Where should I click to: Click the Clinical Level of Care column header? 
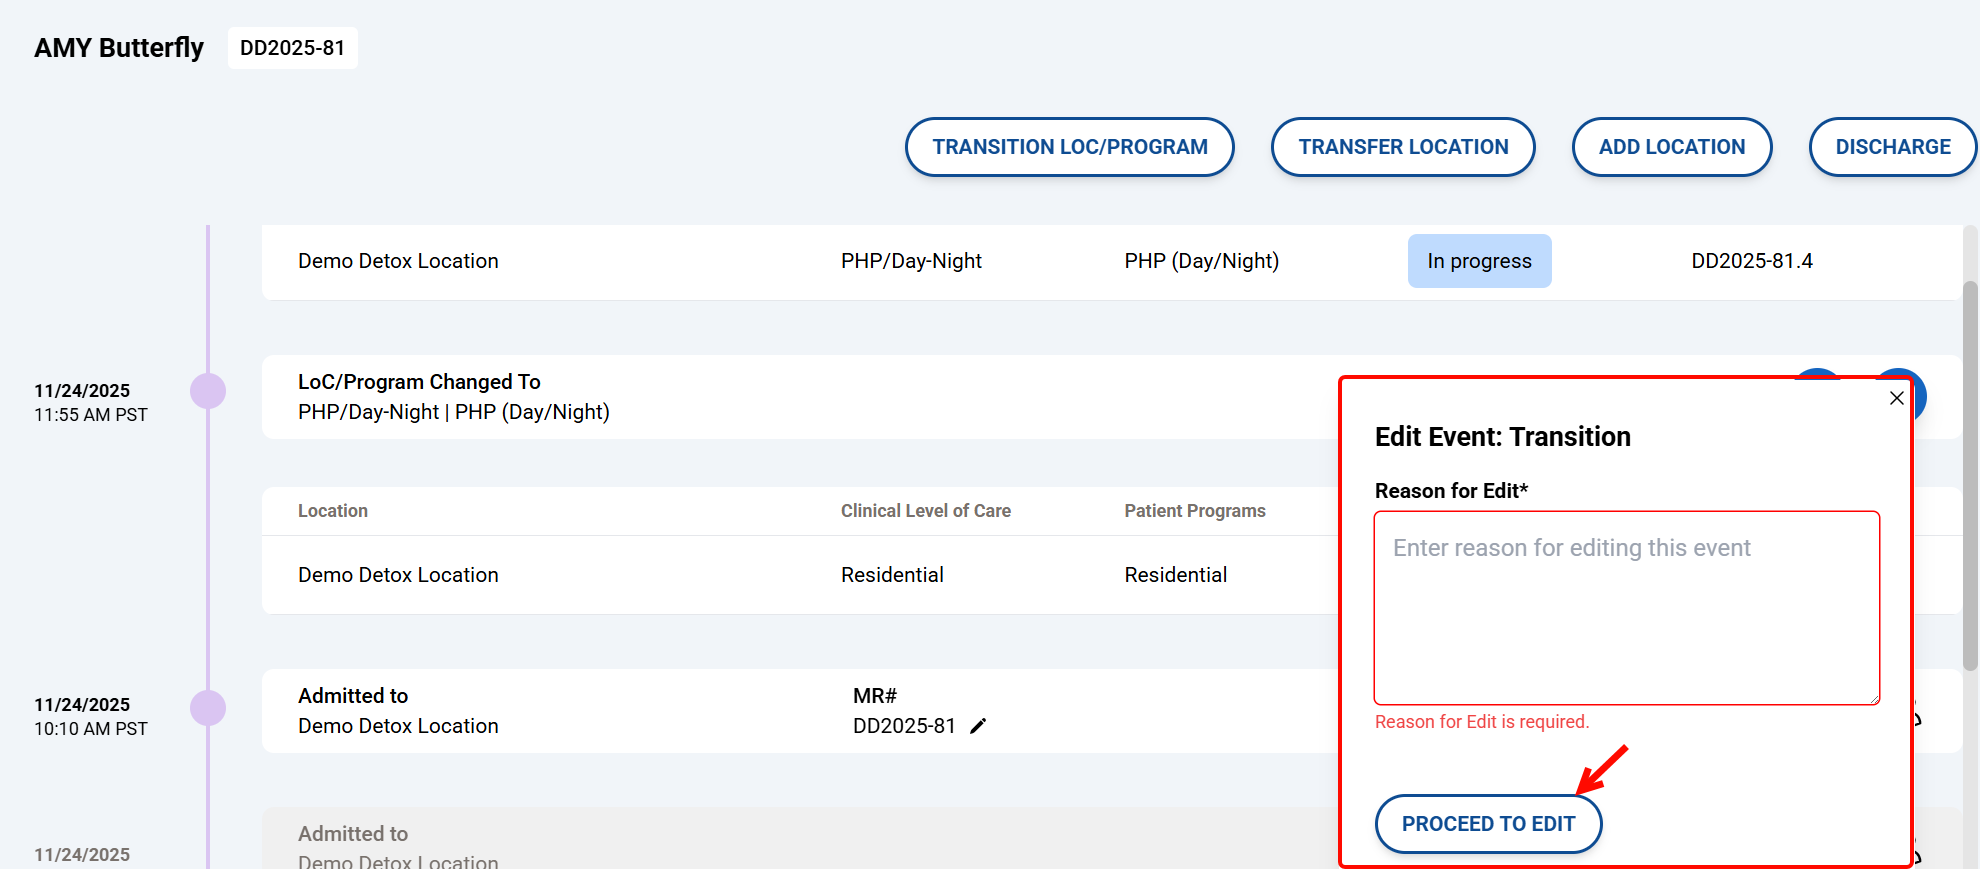coord(925,511)
